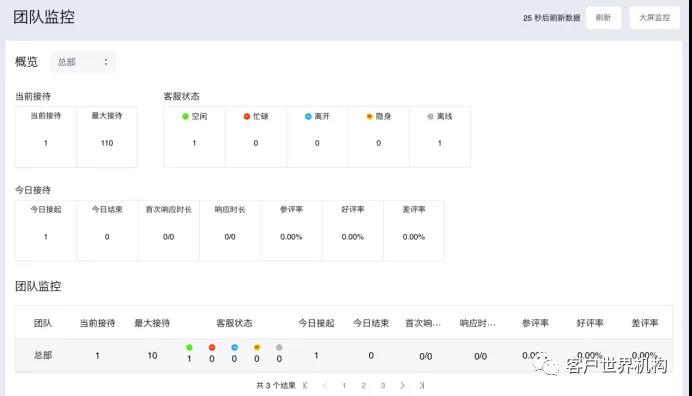Image resolution: width=692 pixels, height=396 pixels.
Task: Select the 总部 team row
Action: tap(344, 355)
